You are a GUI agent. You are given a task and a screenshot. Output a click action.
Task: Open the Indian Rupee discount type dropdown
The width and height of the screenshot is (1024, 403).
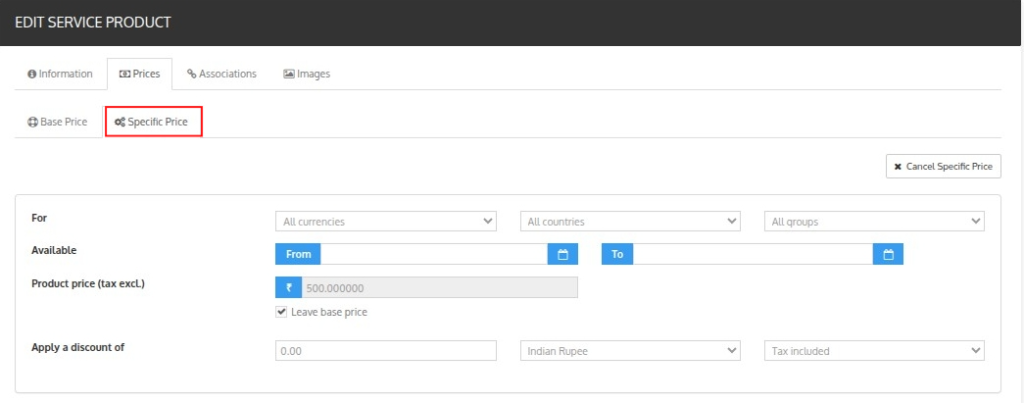[630, 351]
